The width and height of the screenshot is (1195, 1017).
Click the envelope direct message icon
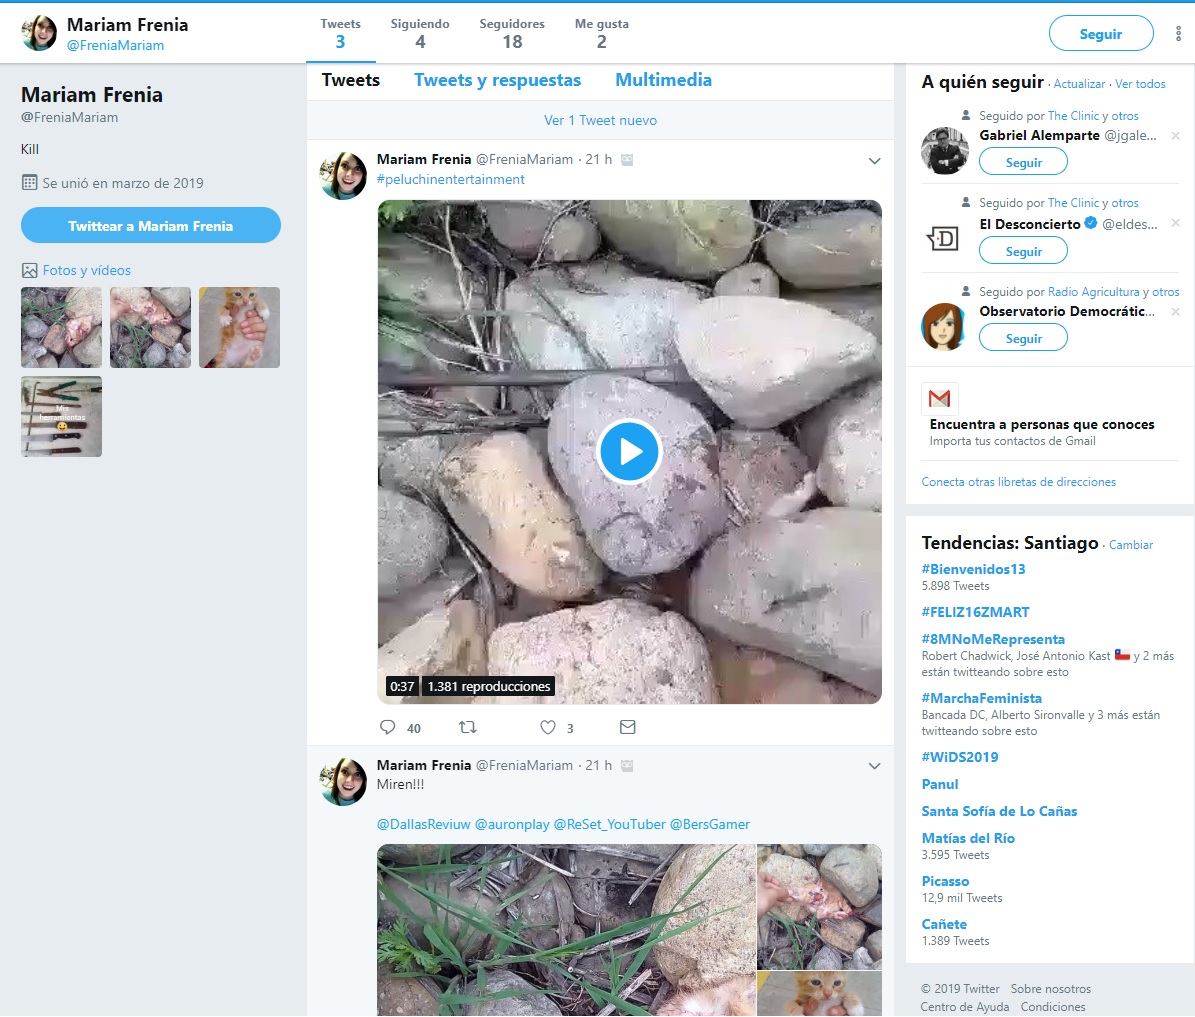pos(628,728)
